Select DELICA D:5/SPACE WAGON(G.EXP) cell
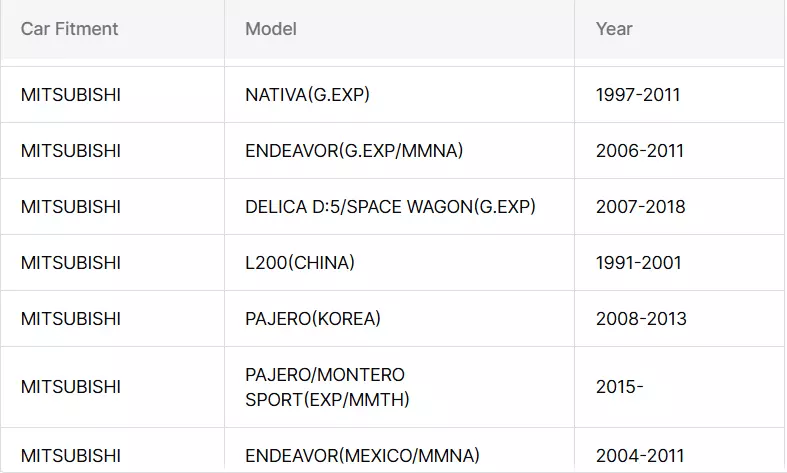 pos(390,207)
